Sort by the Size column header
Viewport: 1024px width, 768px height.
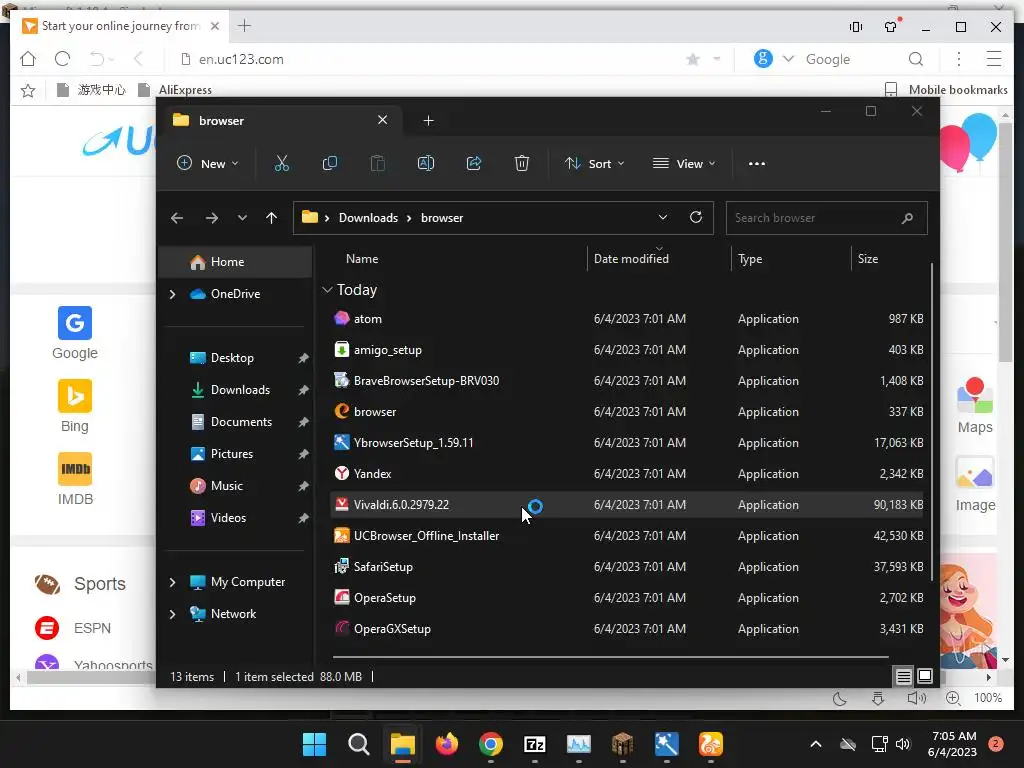(x=867, y=259)
